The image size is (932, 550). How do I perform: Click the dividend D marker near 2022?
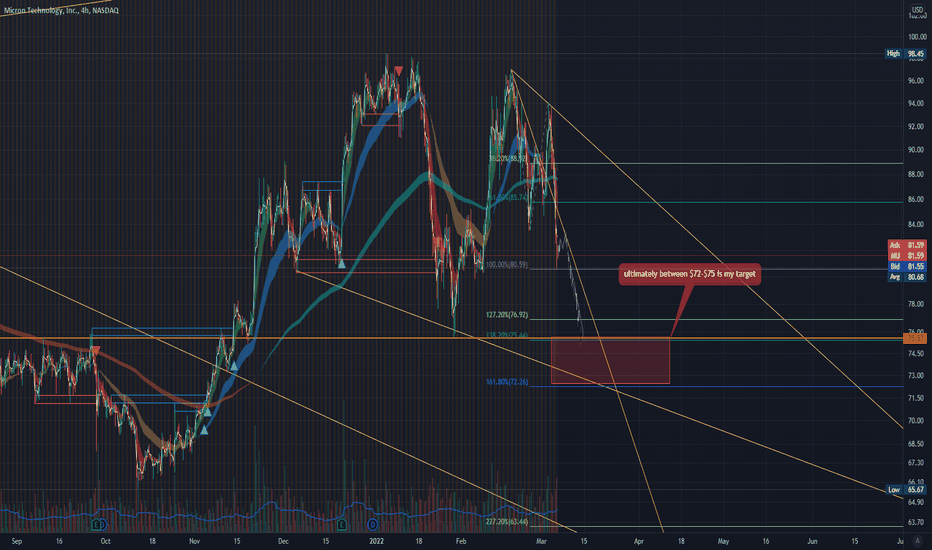coord(372,524)
